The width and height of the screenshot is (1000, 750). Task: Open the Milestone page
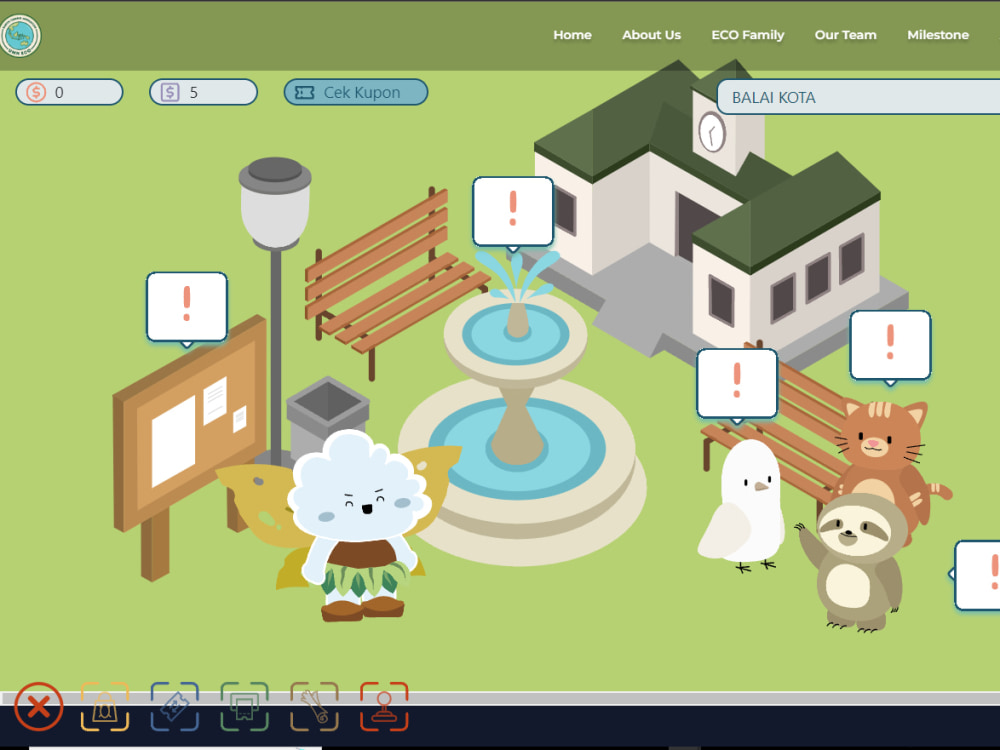(938, 35)
